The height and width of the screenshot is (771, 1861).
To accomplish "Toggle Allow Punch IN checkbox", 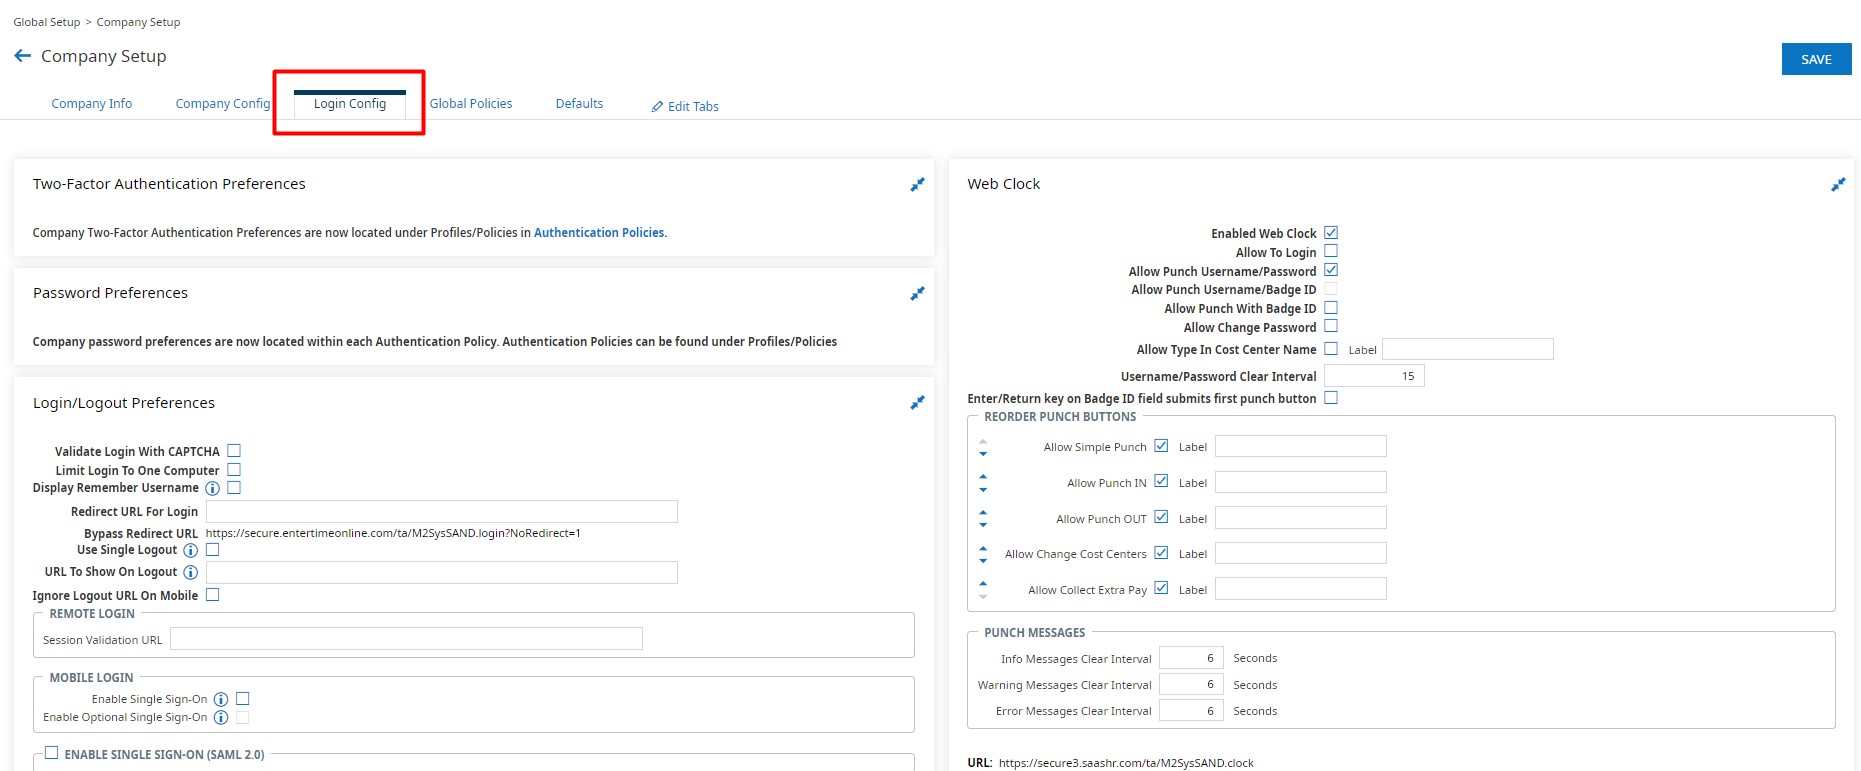I will pos(1161,482).
